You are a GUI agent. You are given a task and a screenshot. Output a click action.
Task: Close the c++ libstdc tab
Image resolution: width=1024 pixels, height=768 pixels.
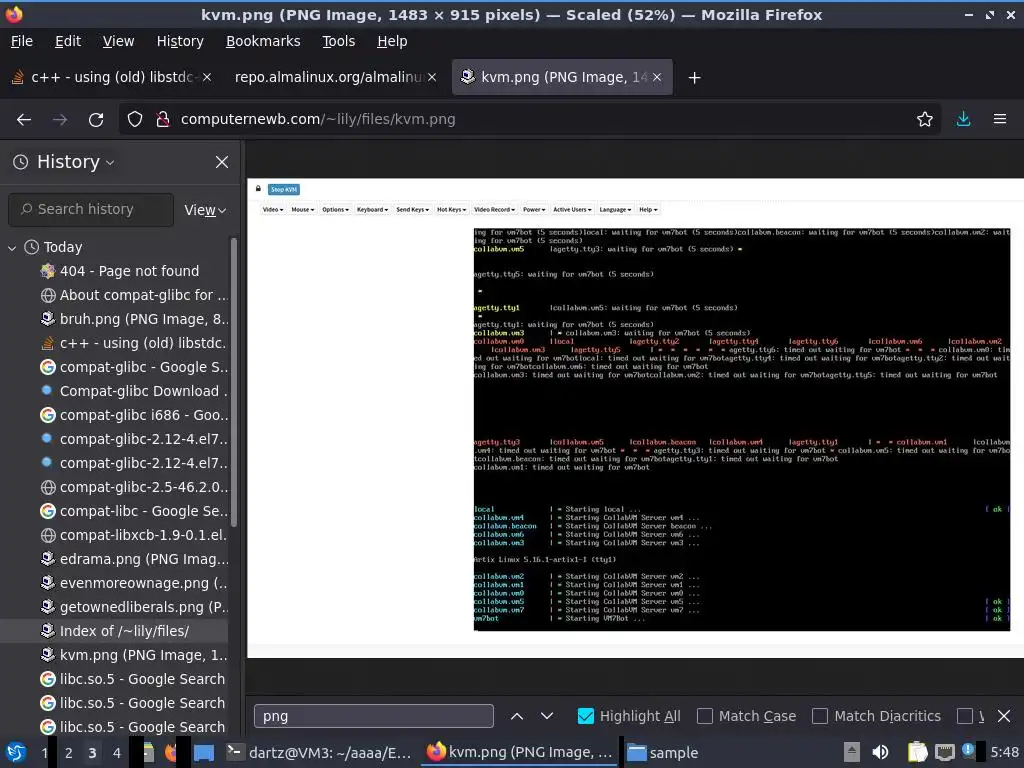tap(206, 77)
